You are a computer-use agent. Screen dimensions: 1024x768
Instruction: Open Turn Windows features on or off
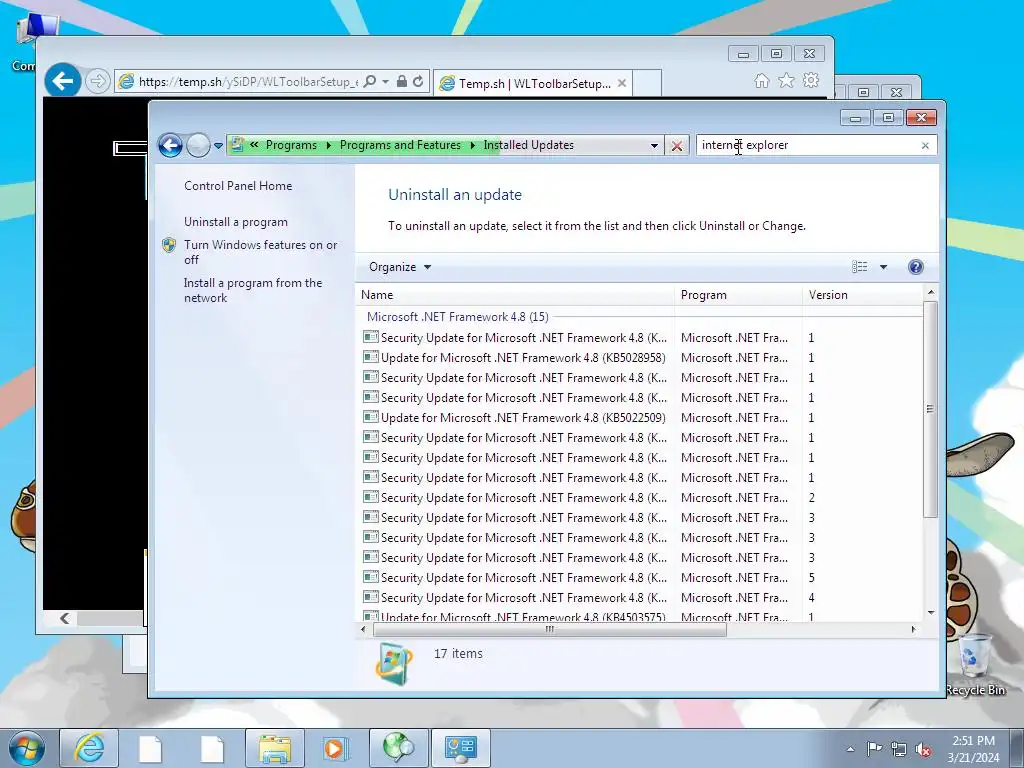[x=260, y=252]
